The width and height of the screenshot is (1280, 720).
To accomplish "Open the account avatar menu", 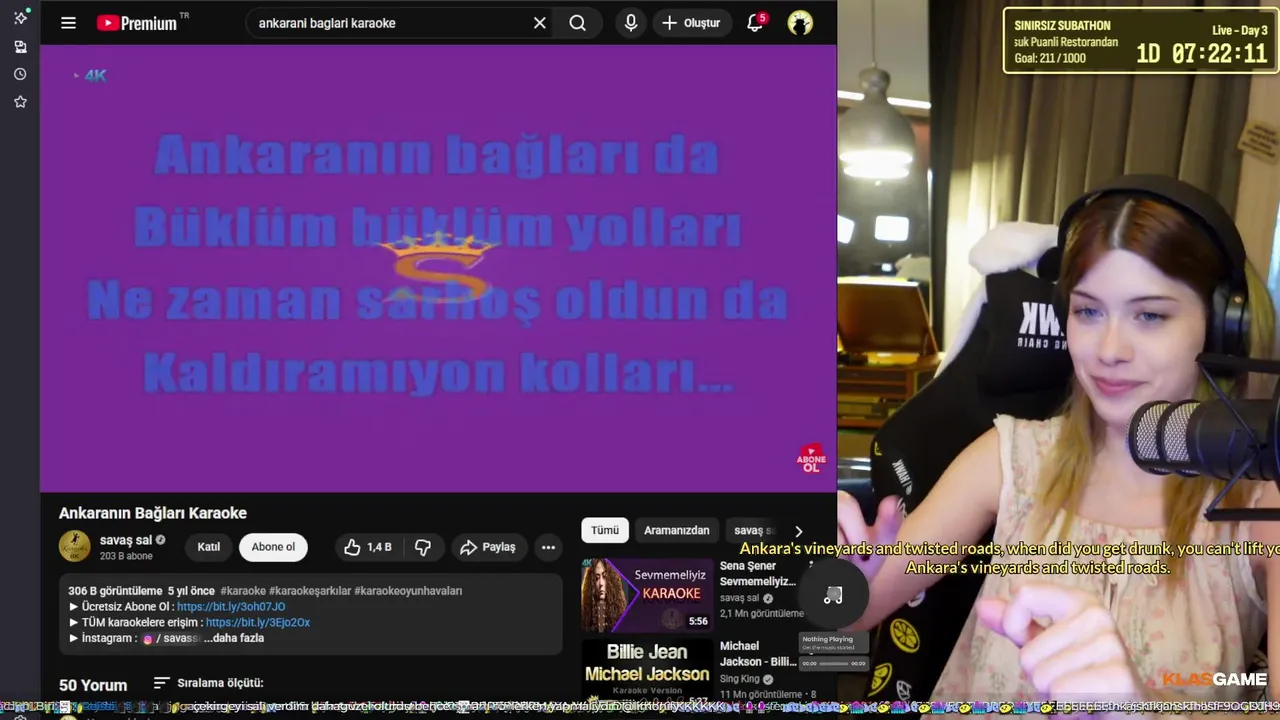I will click(x=800, y=23).
